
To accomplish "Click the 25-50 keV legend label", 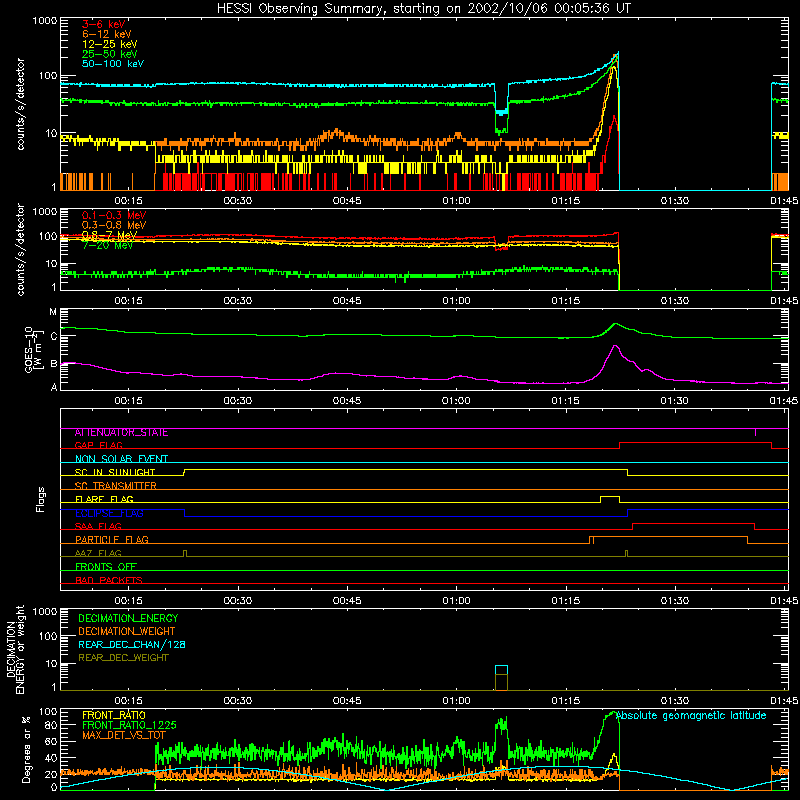I will [x=110, y=54].
